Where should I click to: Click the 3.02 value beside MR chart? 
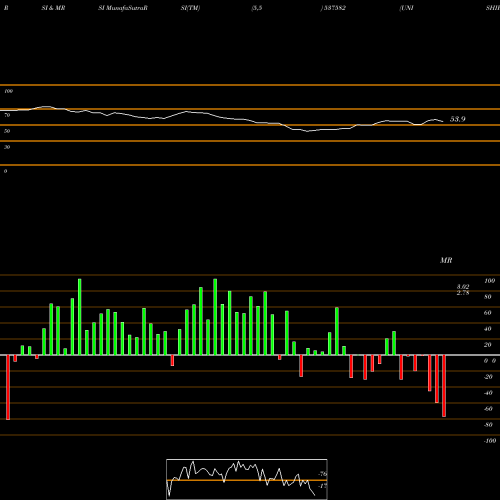point(463,287)
